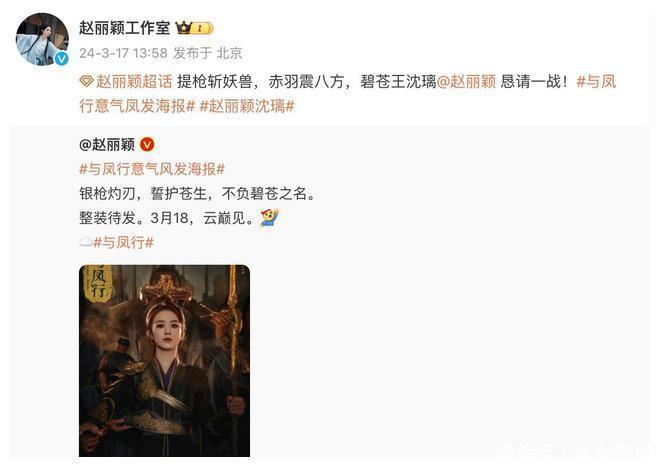Open hashtag #赵丽颖沈璃#

(247, 106)
